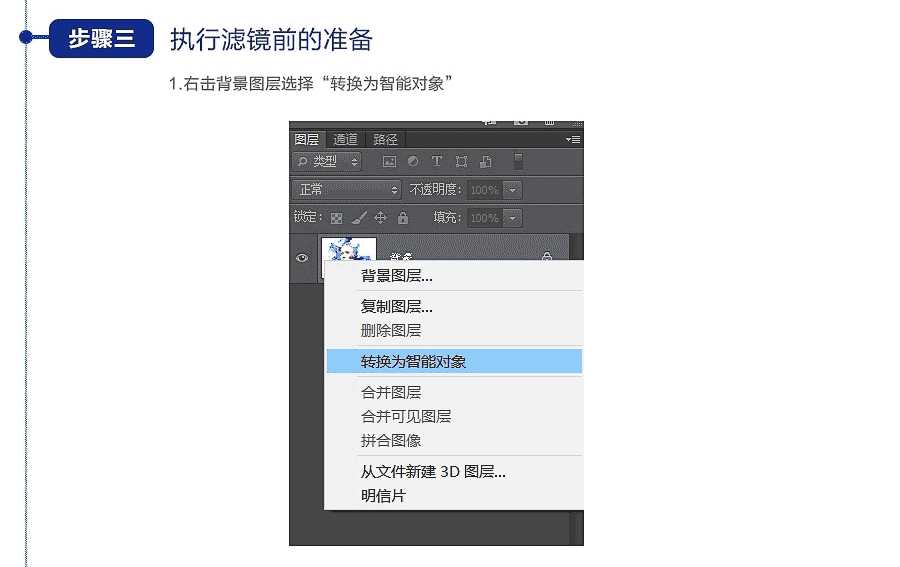
Task: Click heading text 执行滤镜前的准备
Action: (x=271, y=40)
